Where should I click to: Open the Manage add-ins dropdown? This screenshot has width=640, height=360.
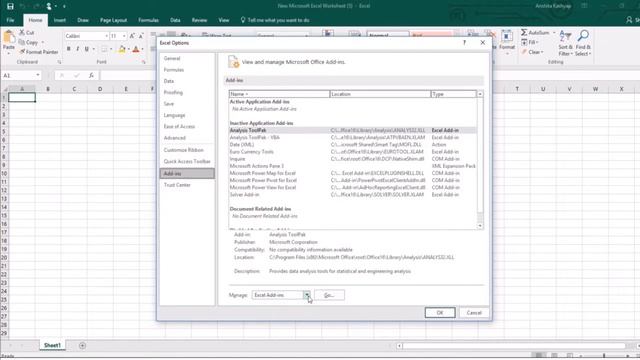point(307,295)
